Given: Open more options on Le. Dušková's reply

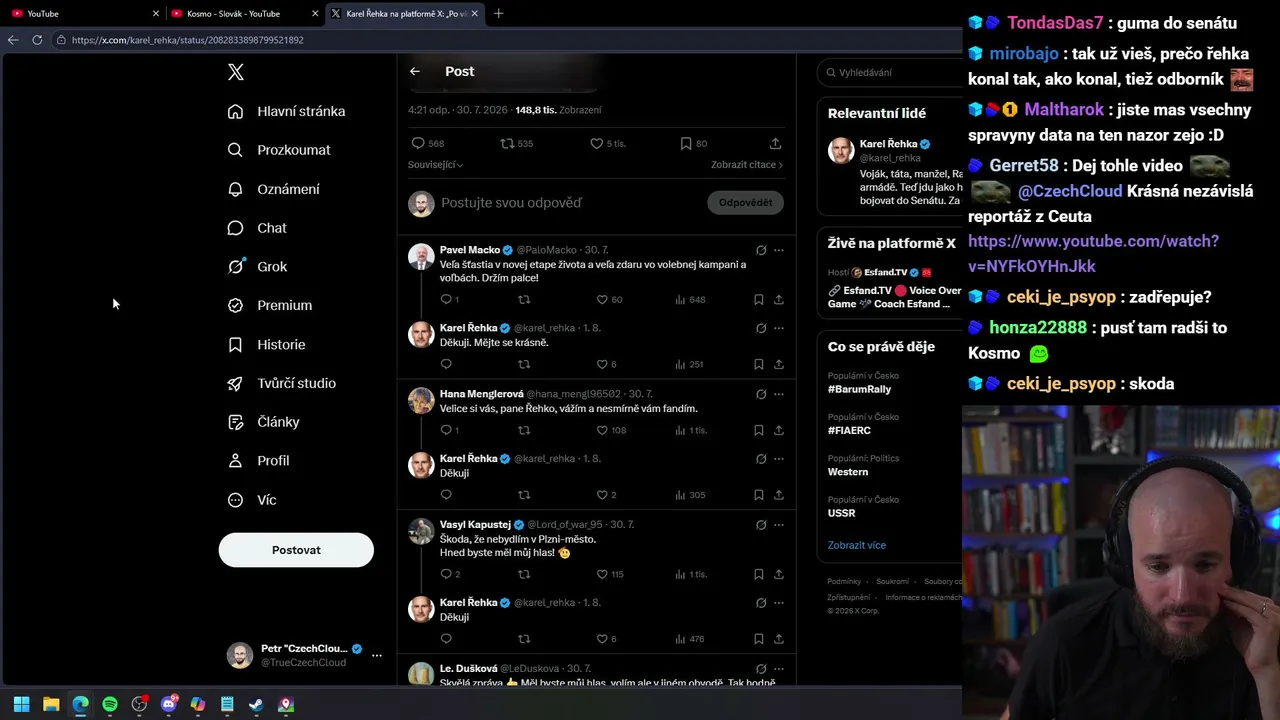Looking at the screenshot, I should pos(779,668).
